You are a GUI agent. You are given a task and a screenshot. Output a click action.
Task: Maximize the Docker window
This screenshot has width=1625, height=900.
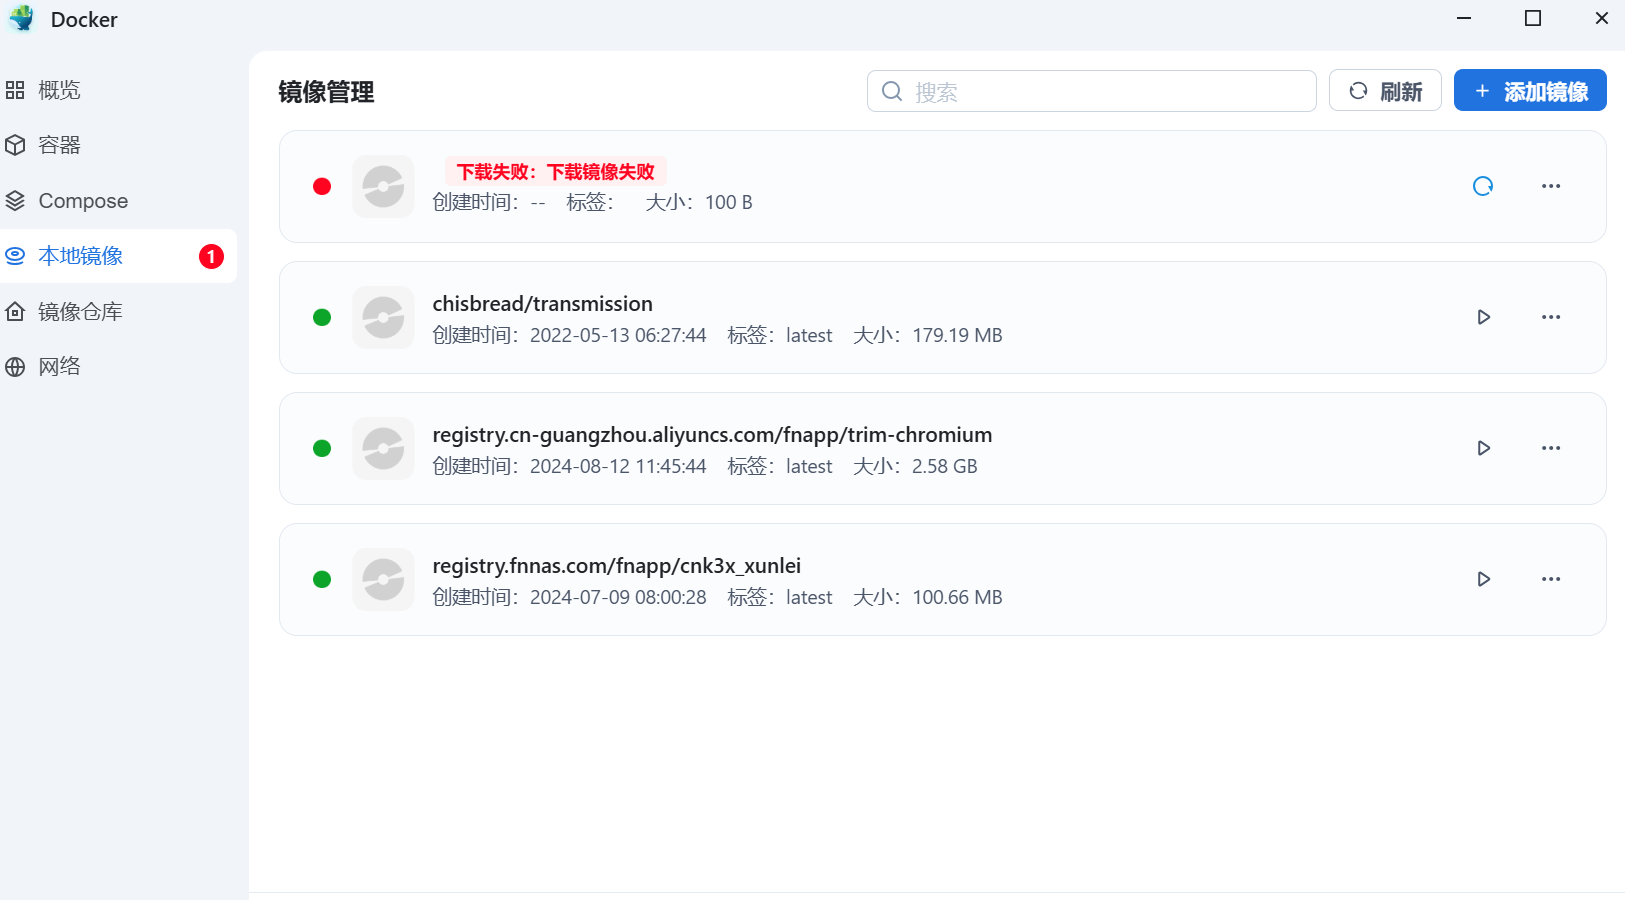point(1533,18)
